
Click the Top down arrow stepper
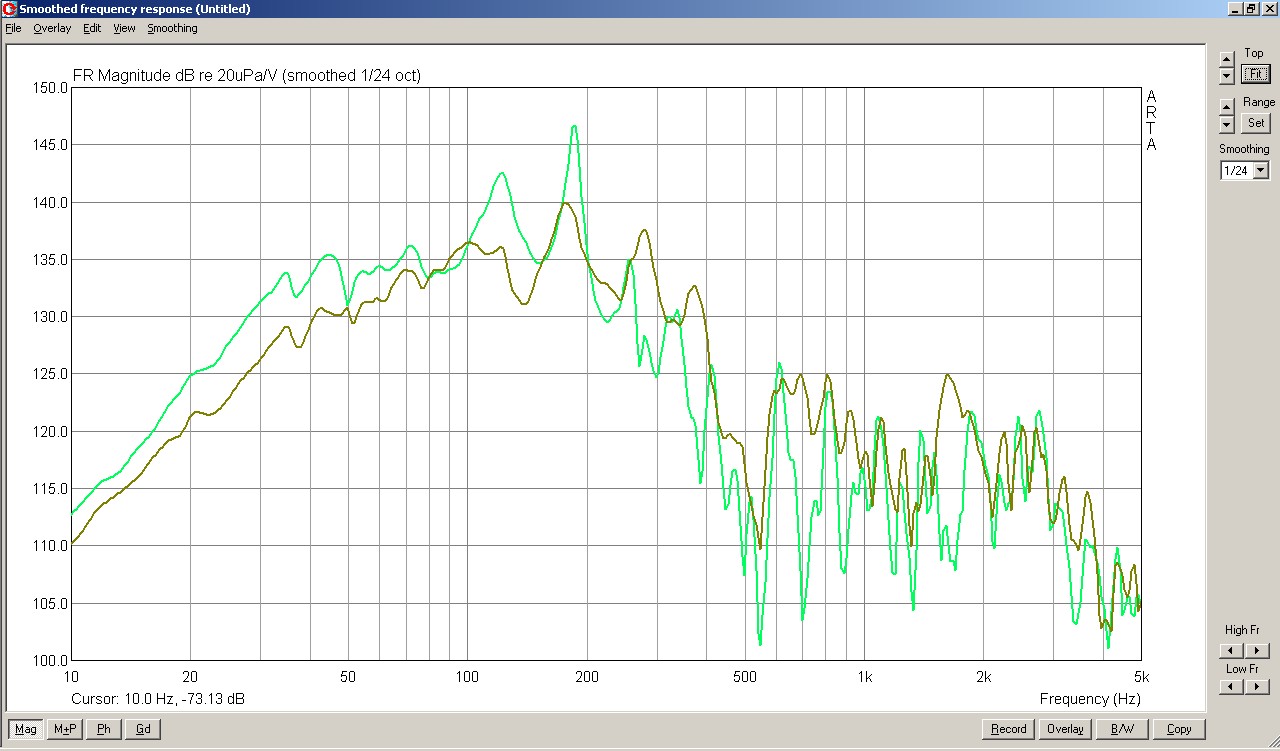click(1227, 76)
